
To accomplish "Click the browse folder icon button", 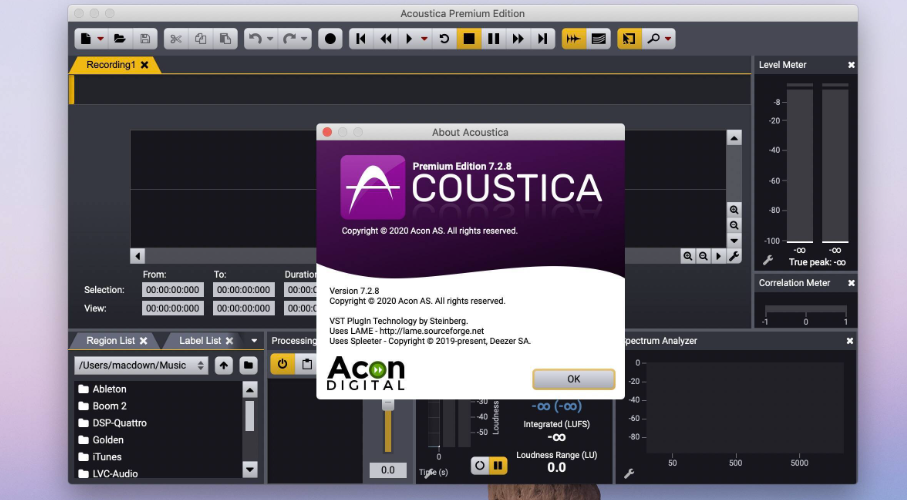I will click(248, 365).
